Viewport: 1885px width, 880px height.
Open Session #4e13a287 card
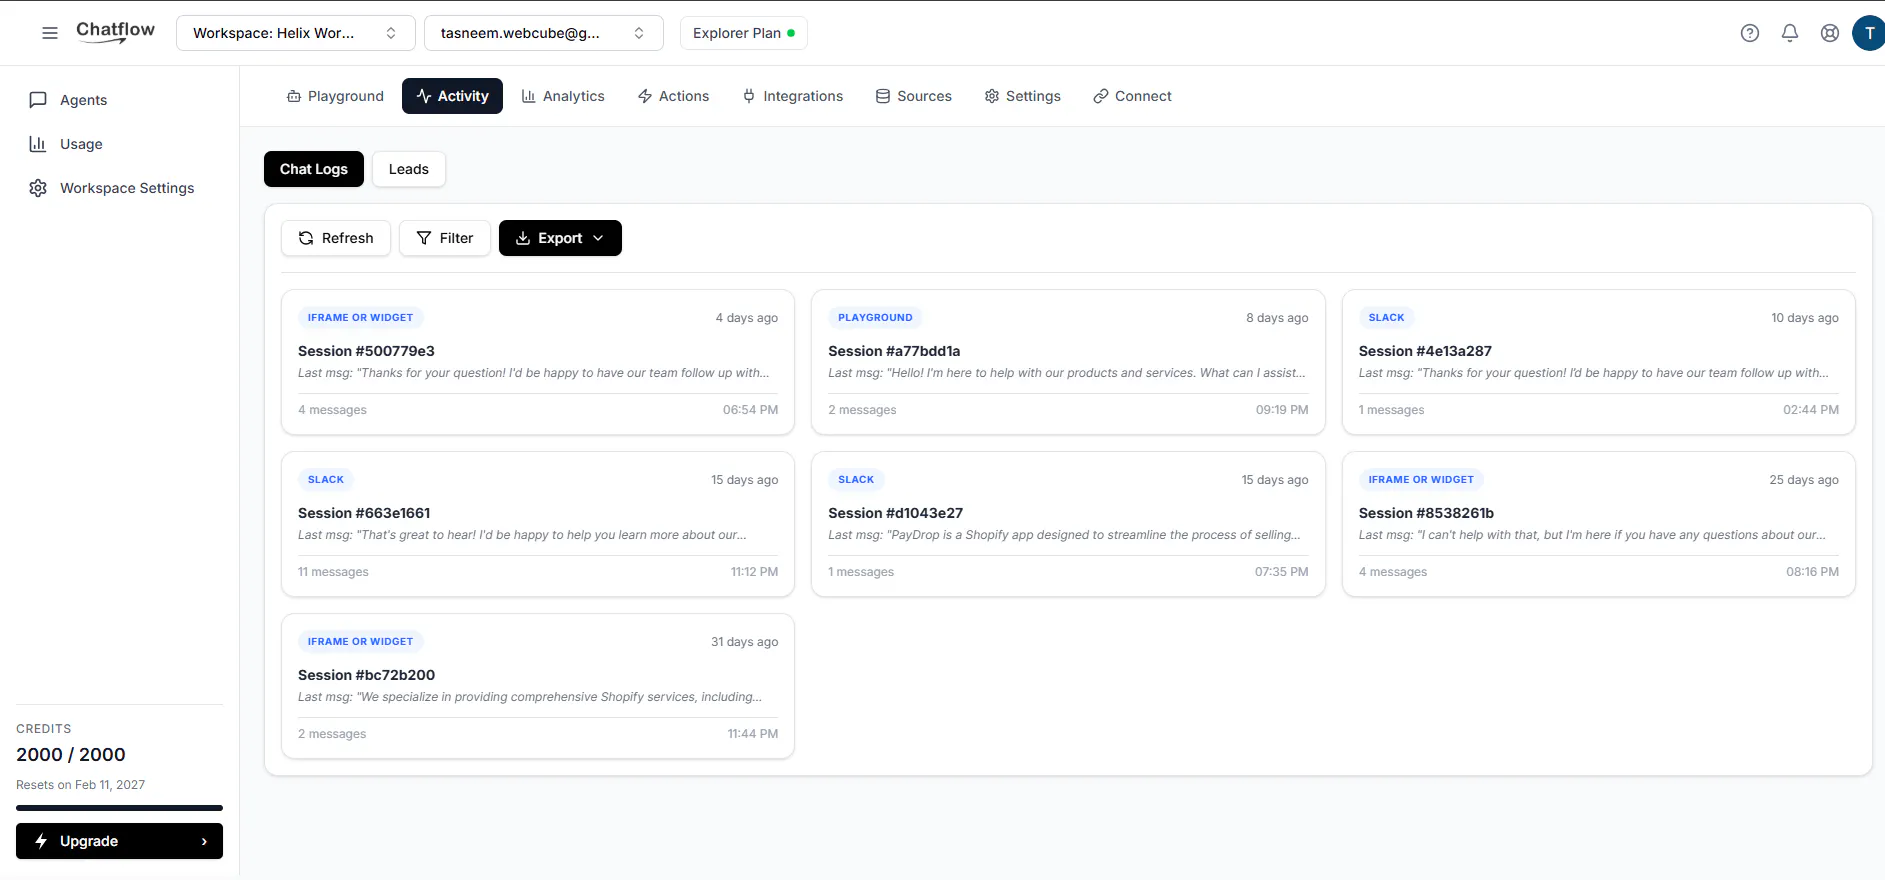click(1598, 362)
